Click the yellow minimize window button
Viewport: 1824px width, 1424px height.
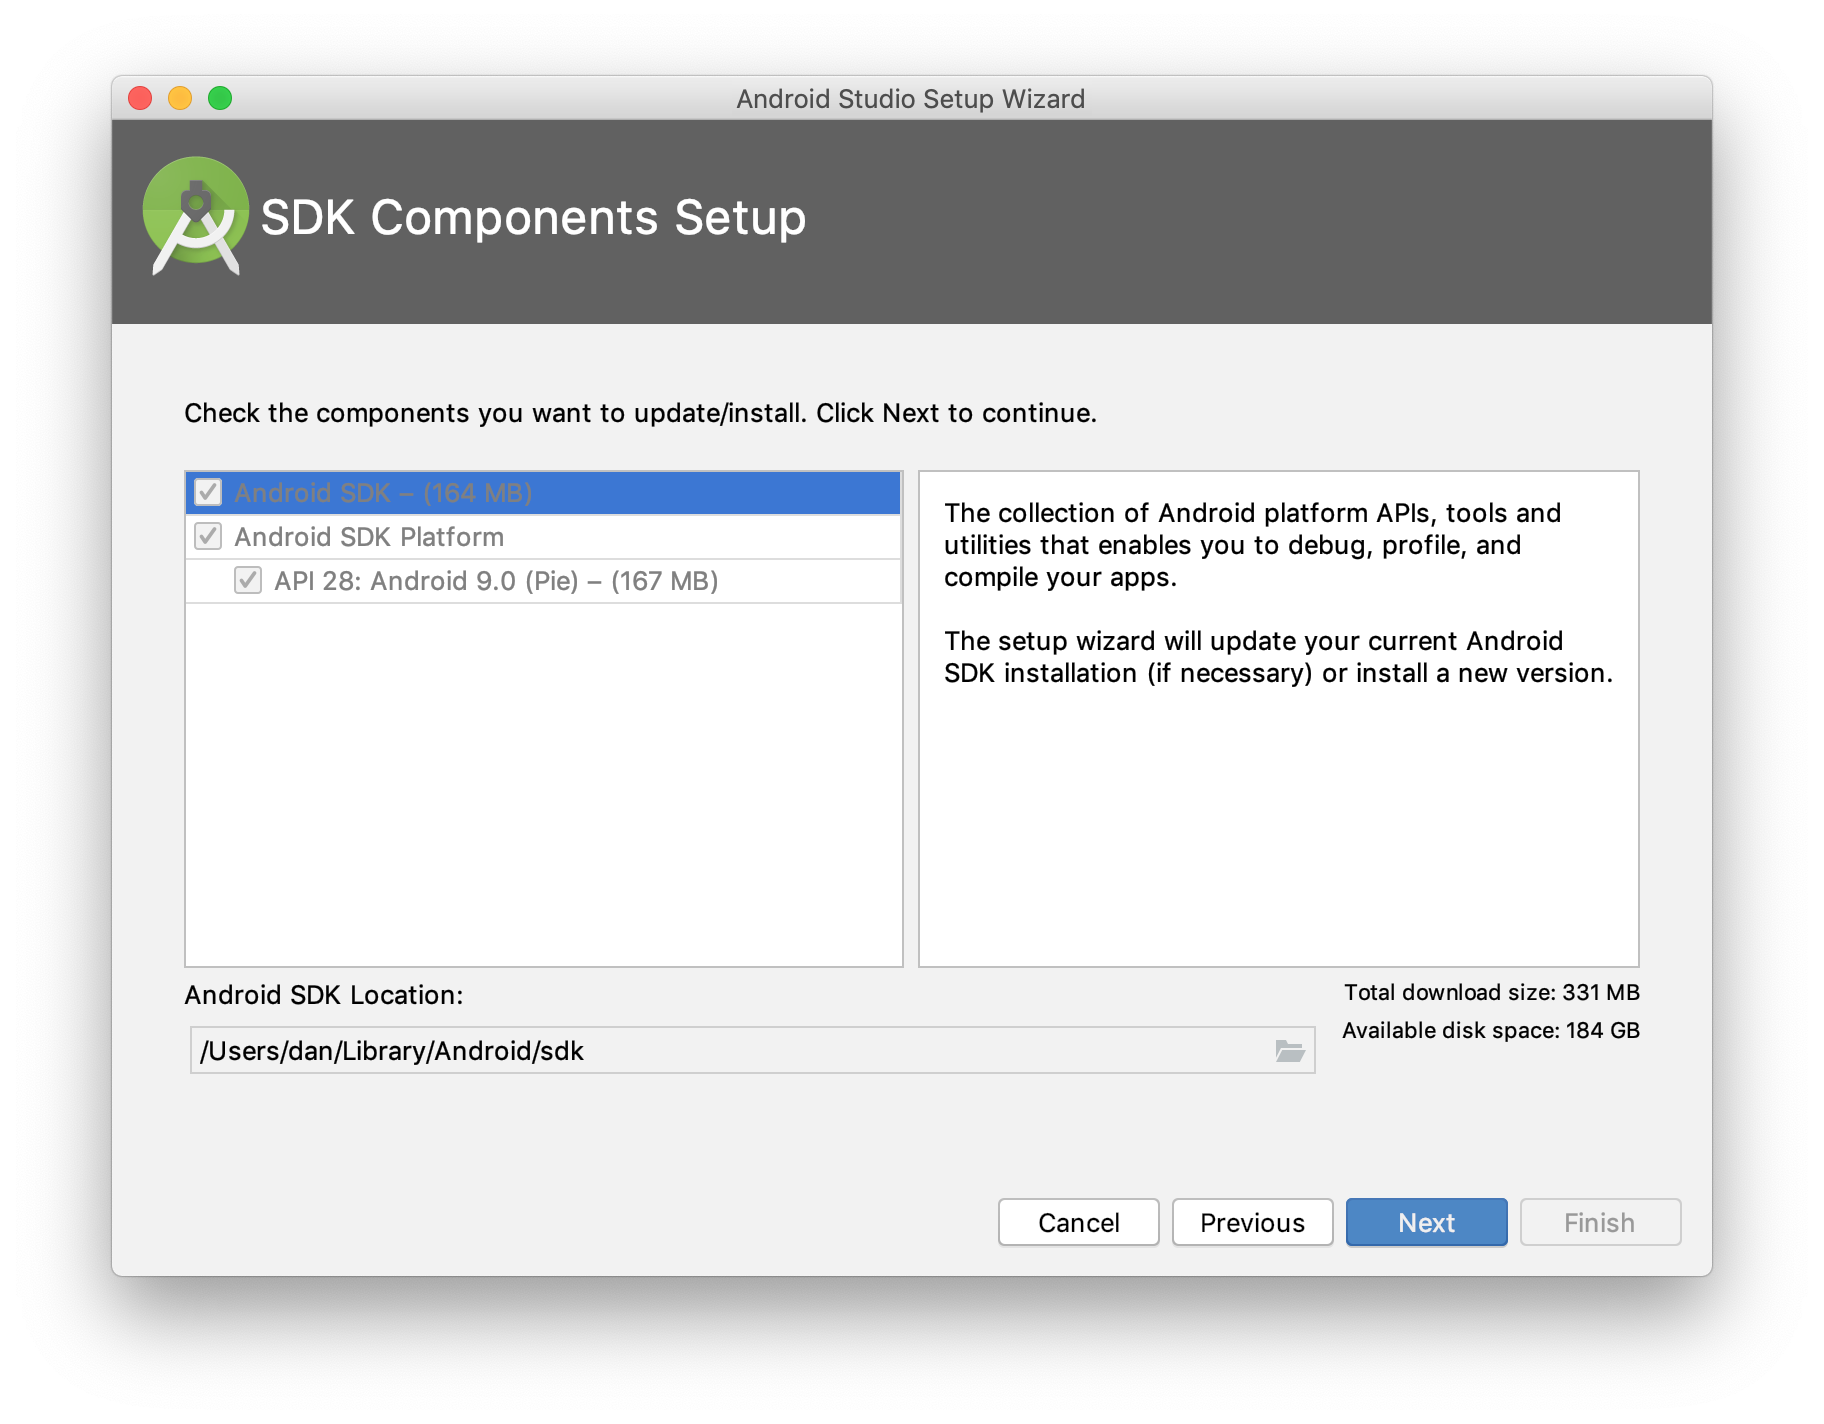(x=180, y=97)
